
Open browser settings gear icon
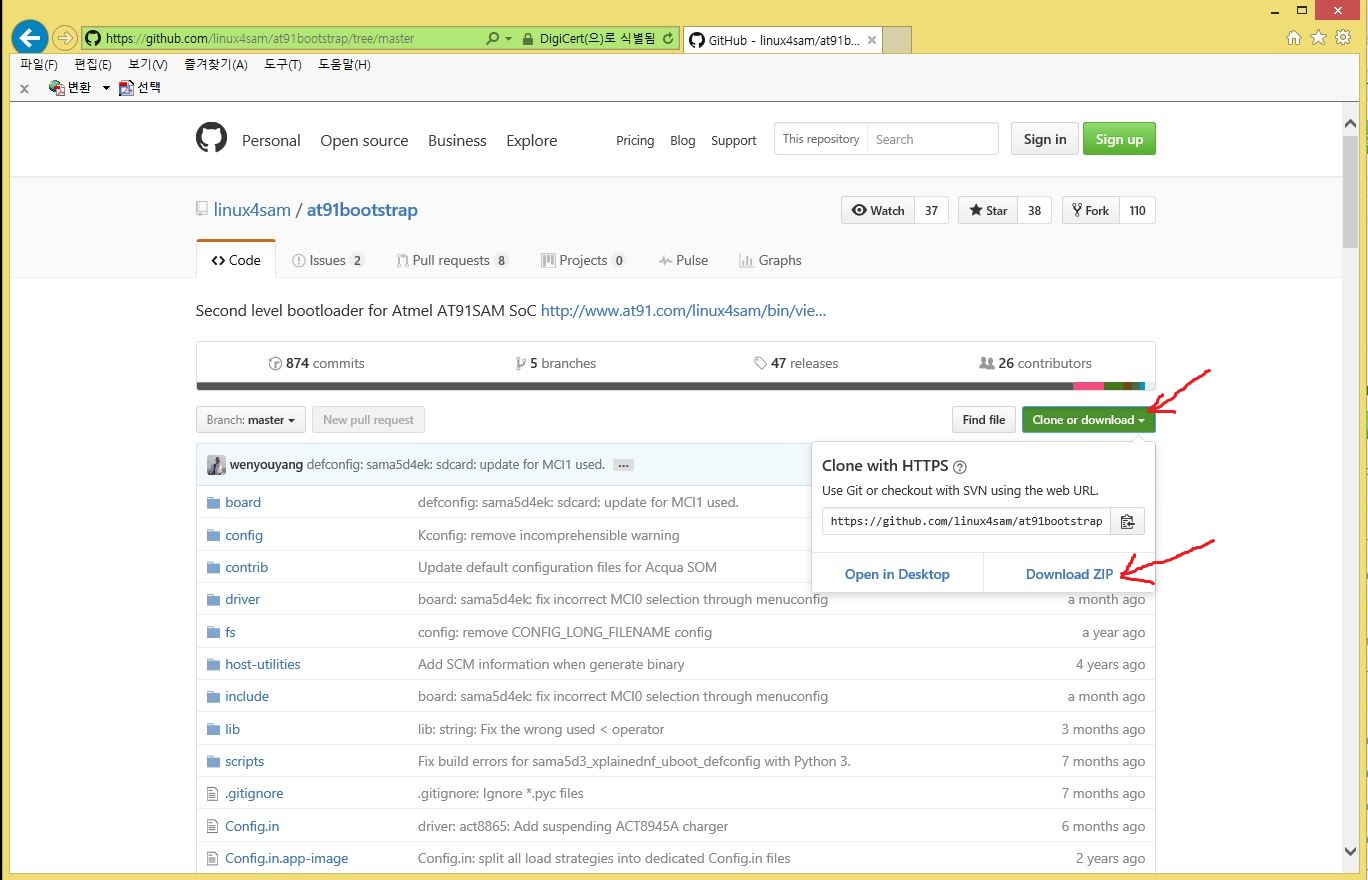(1342, 38)
